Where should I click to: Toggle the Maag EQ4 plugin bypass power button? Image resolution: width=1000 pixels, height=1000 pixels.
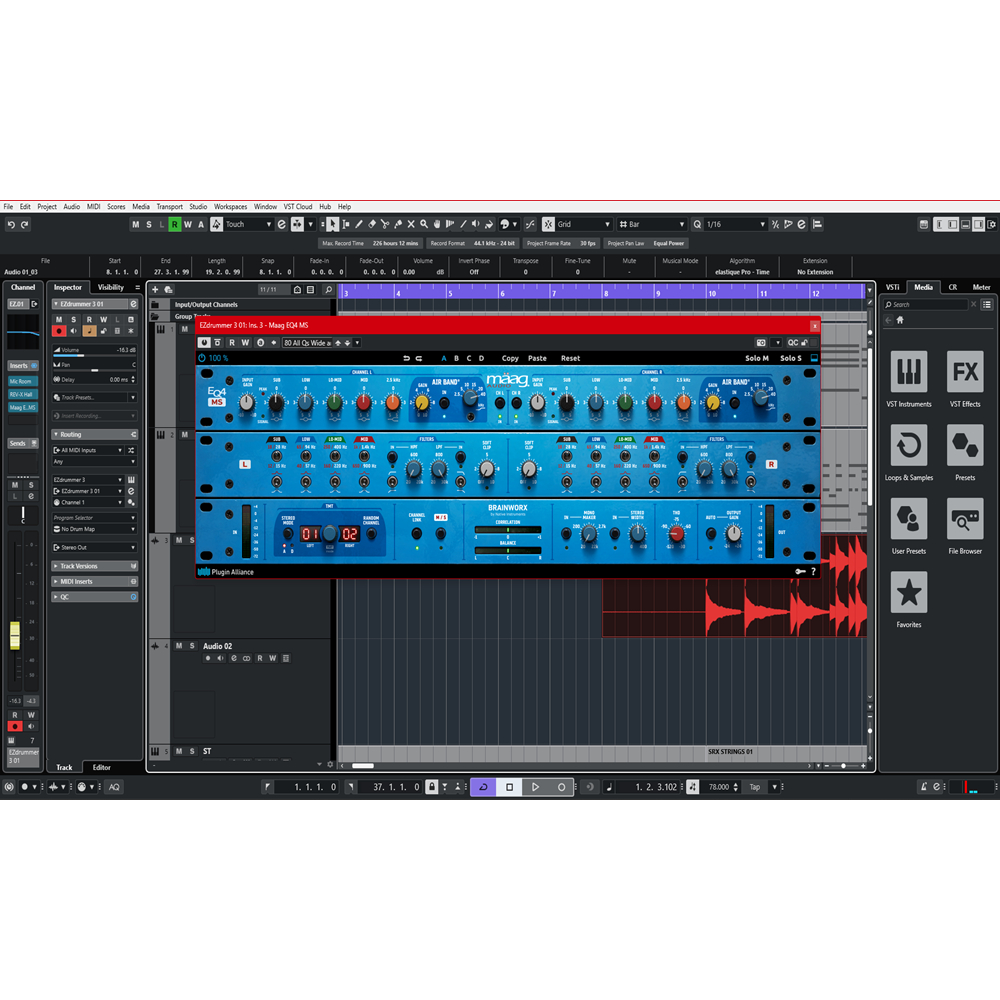[x=204, y=342]
